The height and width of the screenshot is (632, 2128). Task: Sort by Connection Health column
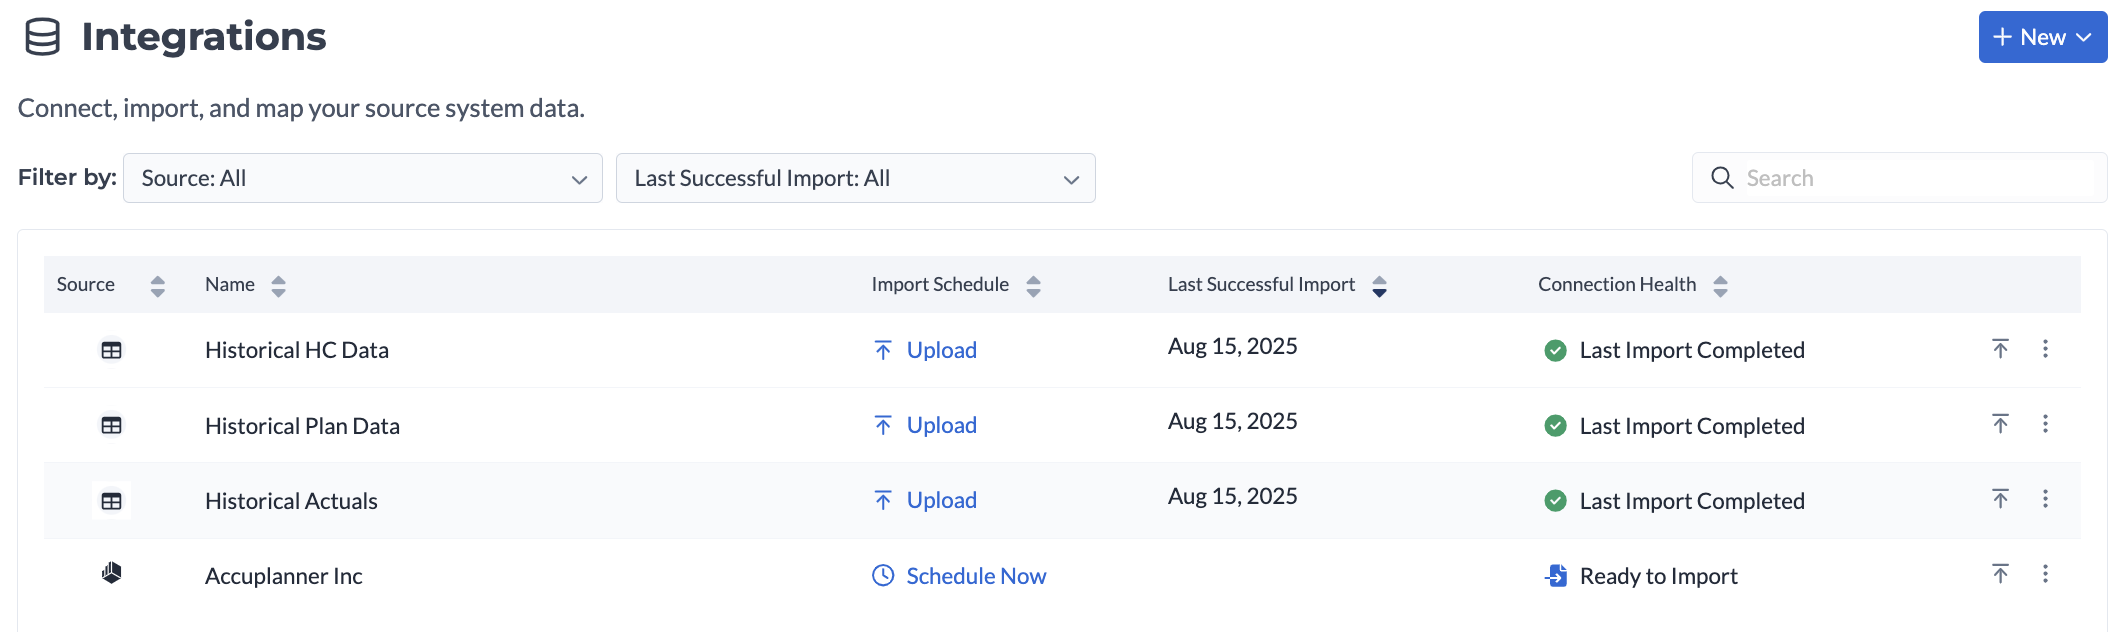(x=1720, y=286)
